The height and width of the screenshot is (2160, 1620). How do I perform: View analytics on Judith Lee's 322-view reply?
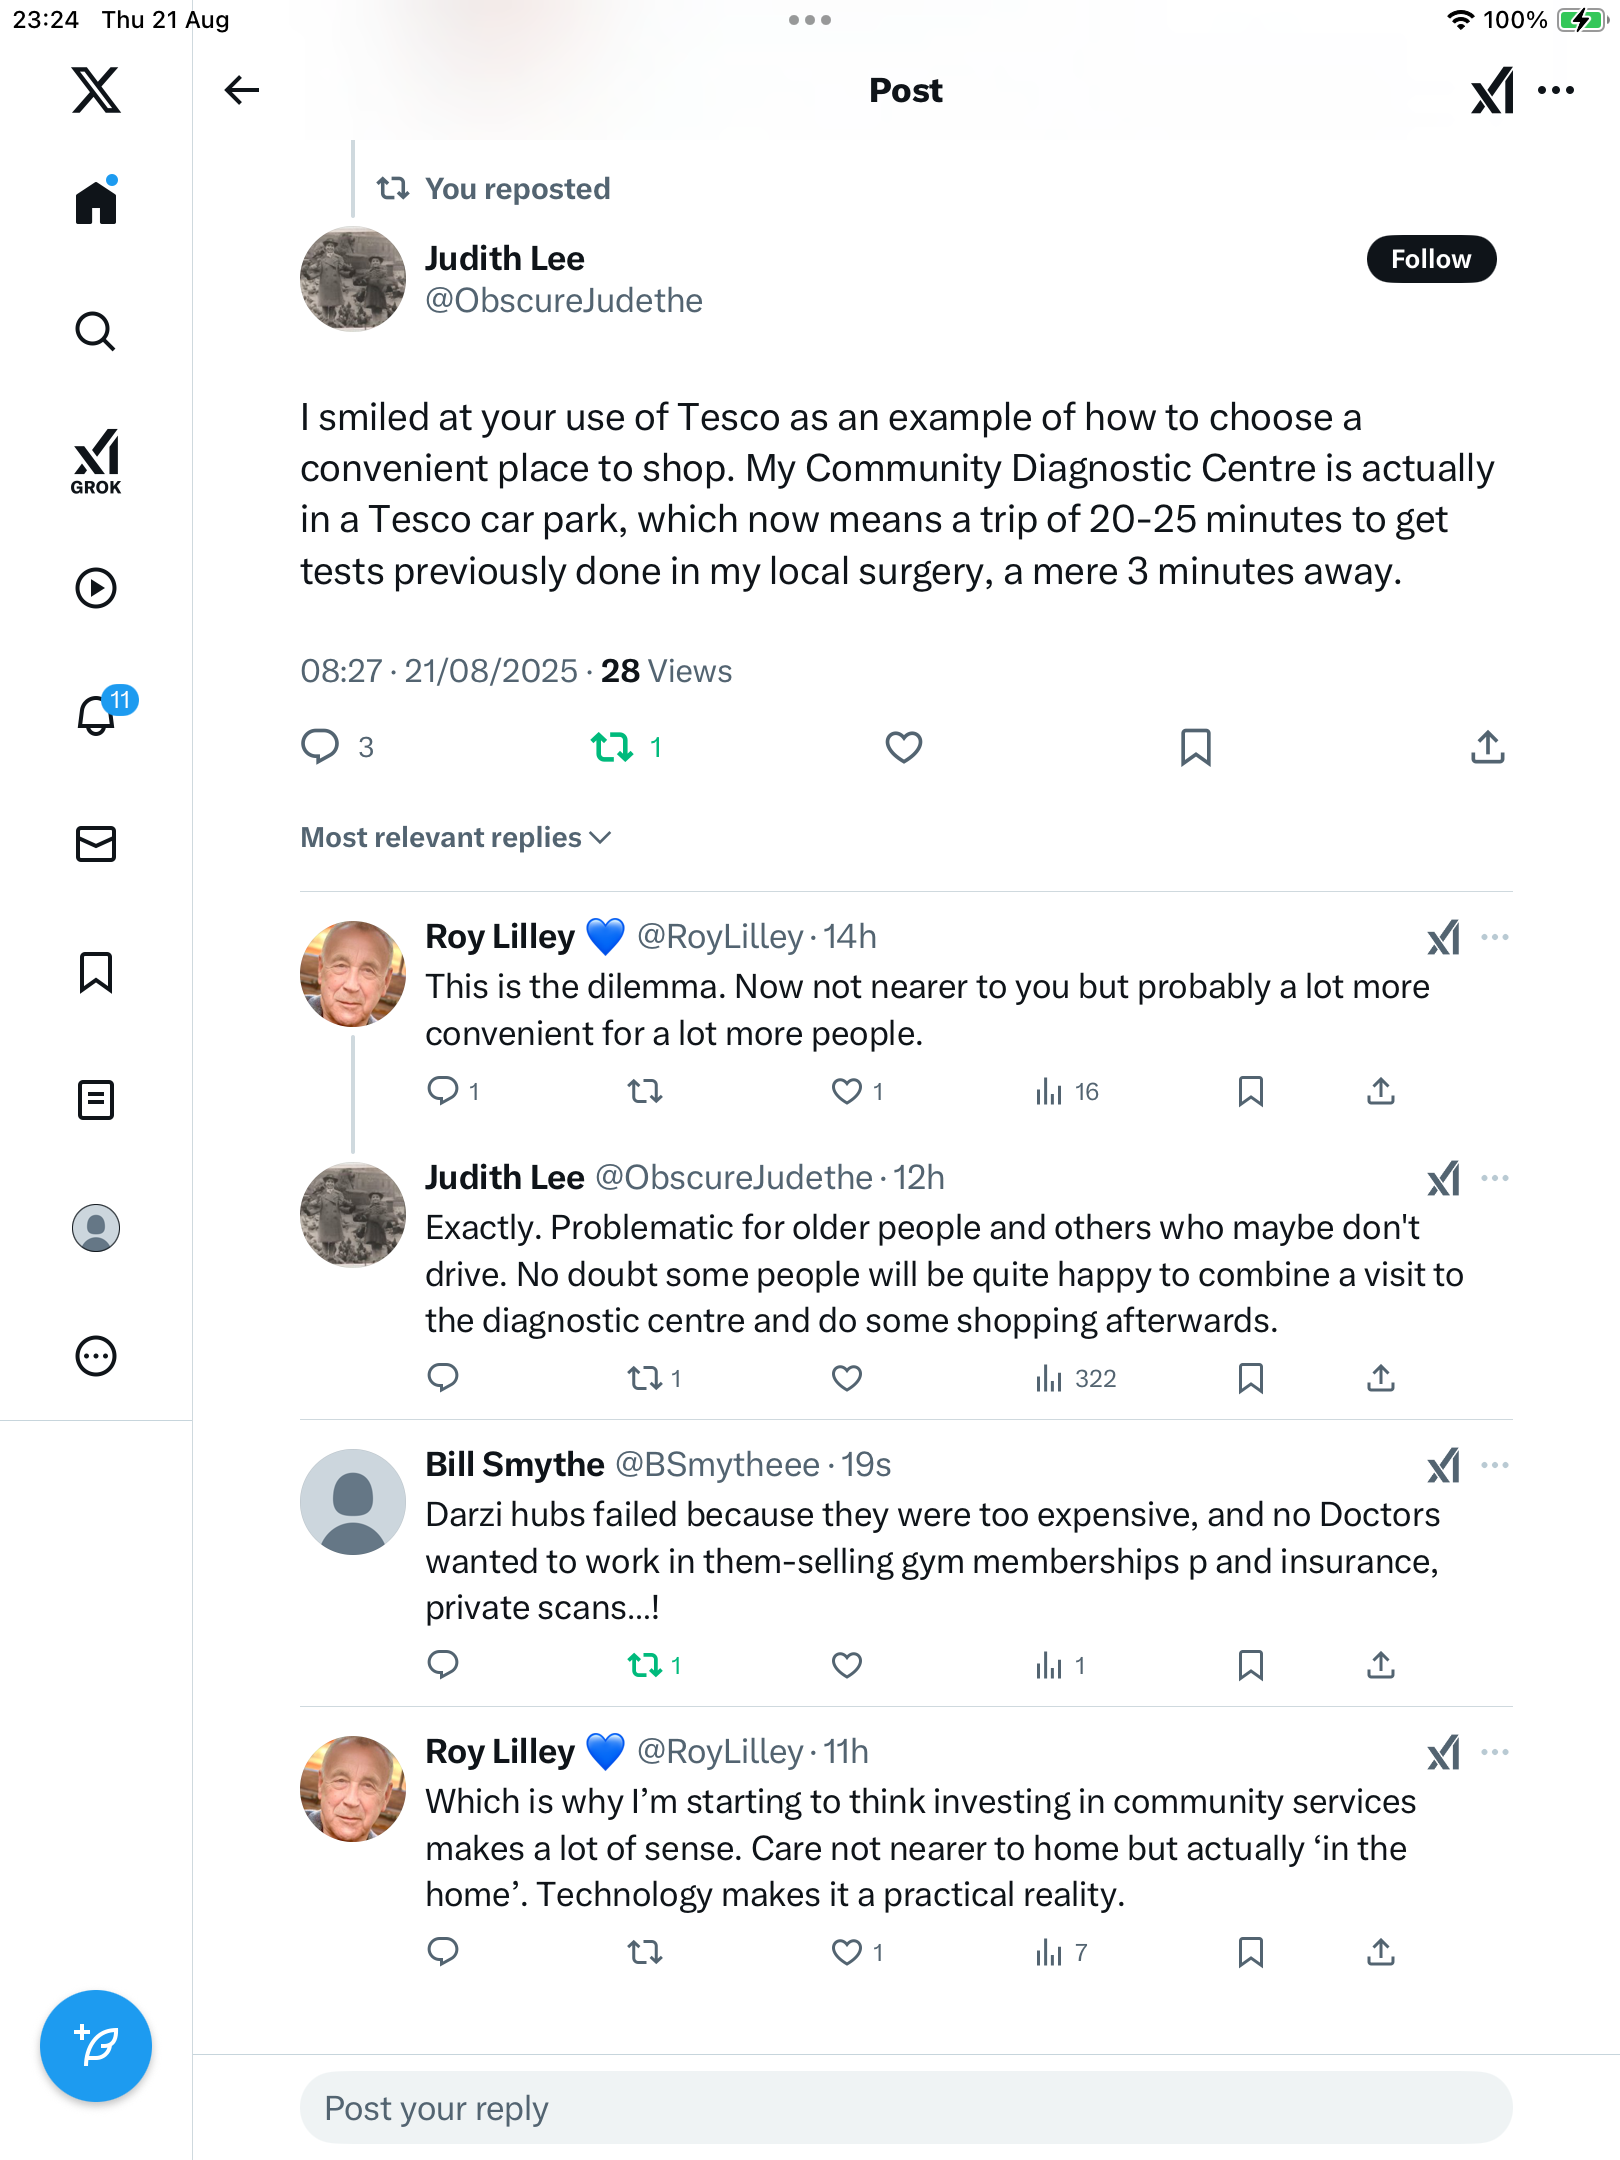tap(1076, 1379)
